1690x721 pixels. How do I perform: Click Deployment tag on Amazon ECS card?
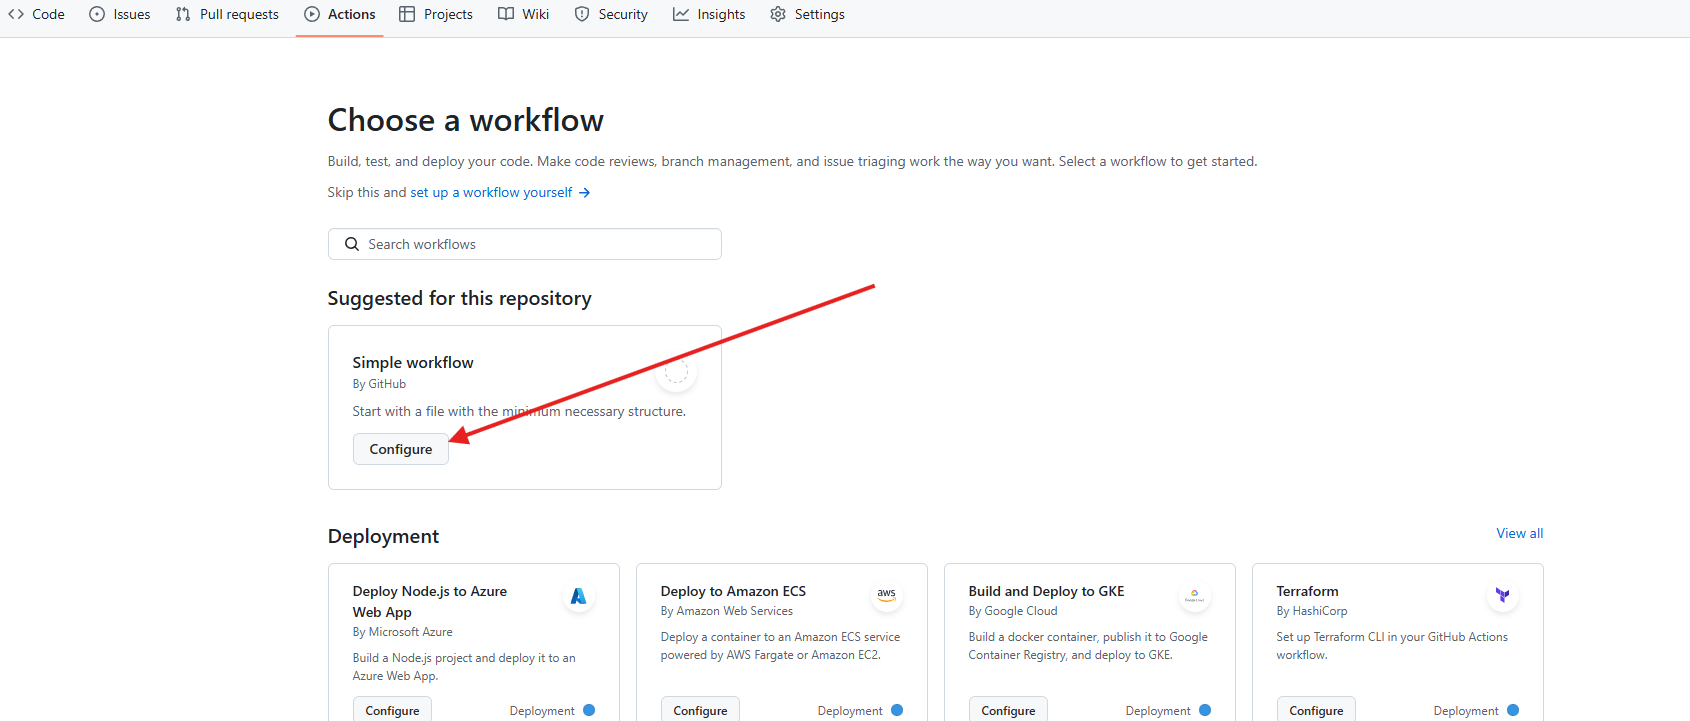point(860,710)
